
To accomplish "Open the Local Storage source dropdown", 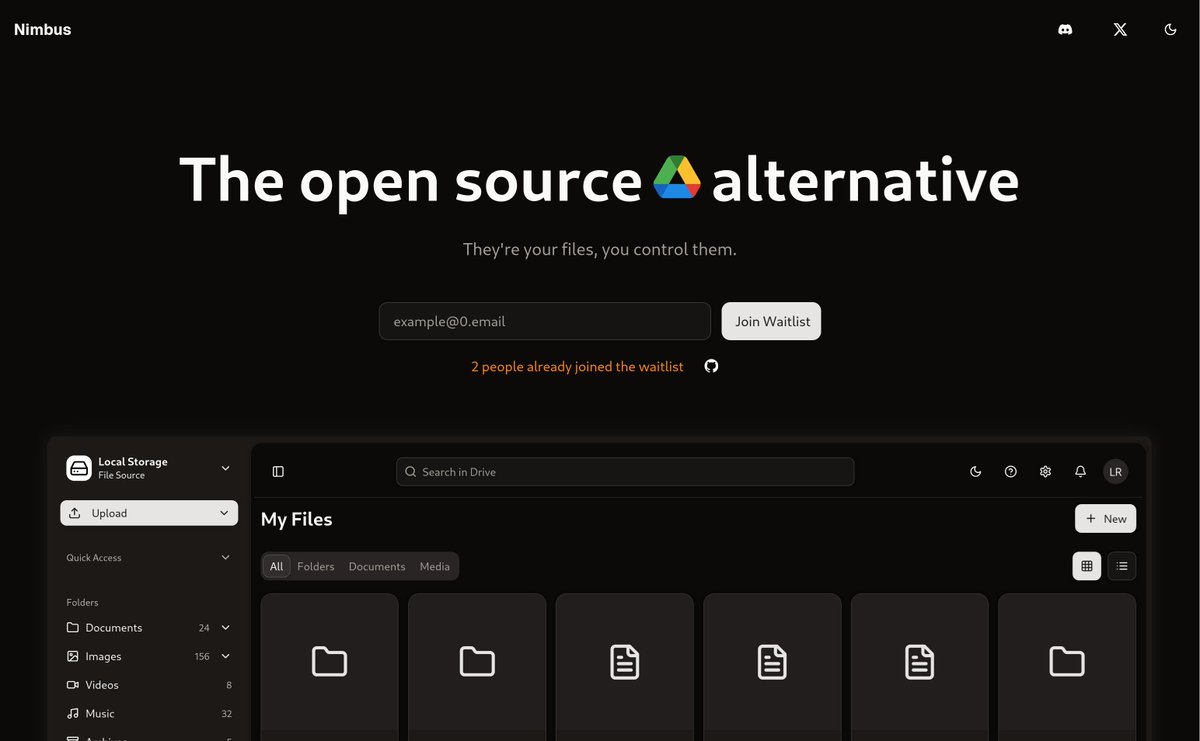I will click(x=149, y=468).
